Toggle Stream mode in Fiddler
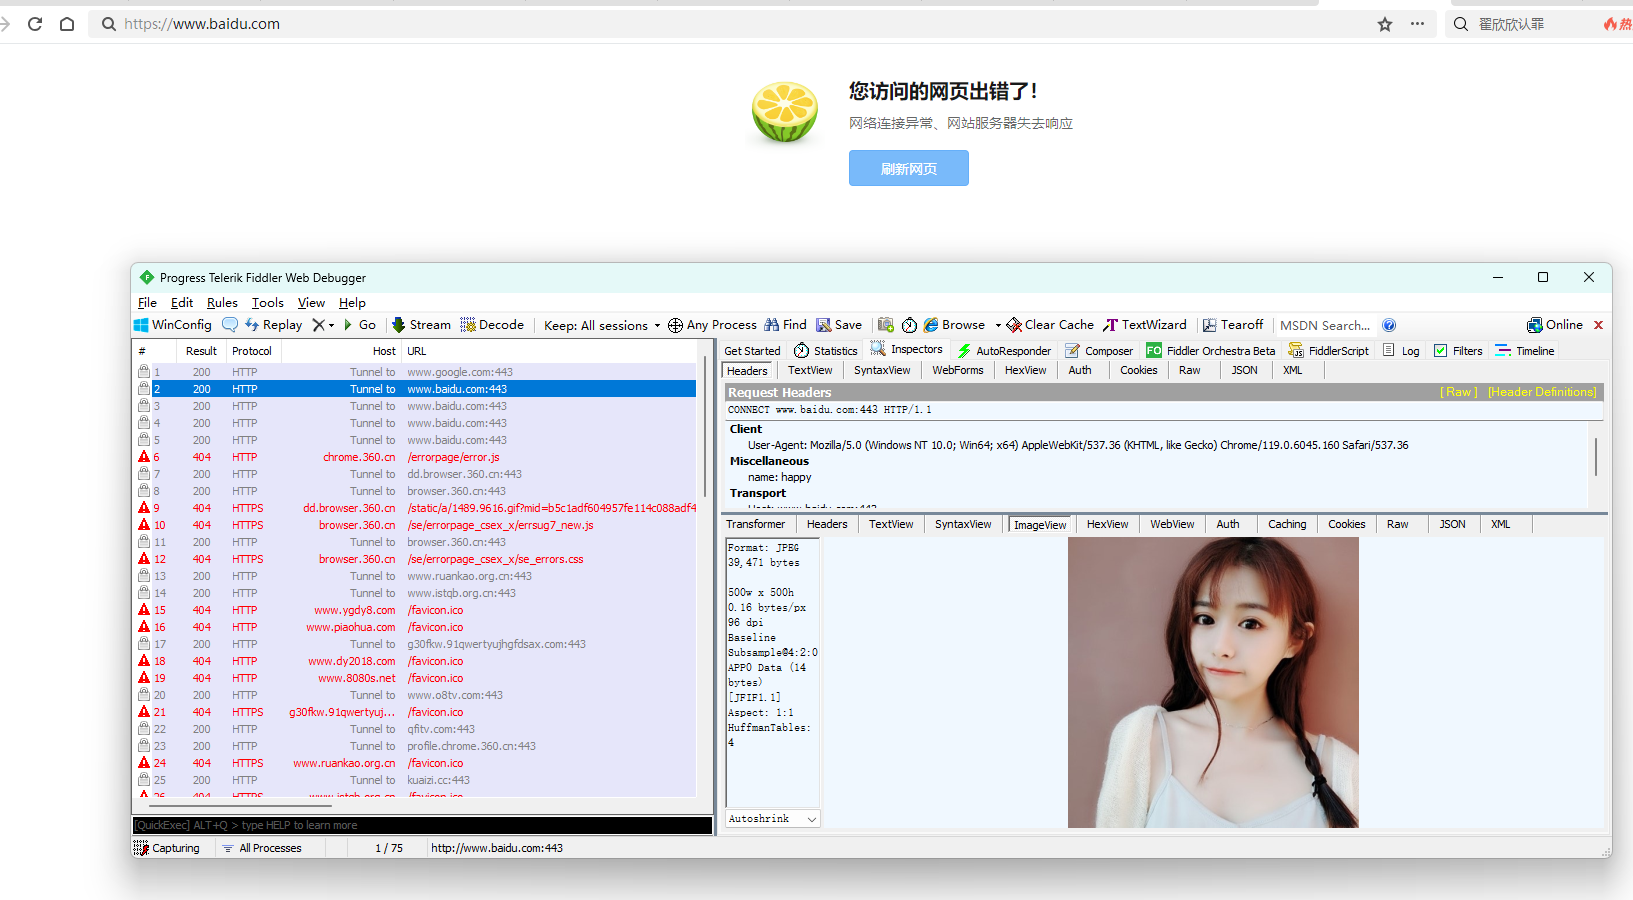 click(x=421, y=325)
